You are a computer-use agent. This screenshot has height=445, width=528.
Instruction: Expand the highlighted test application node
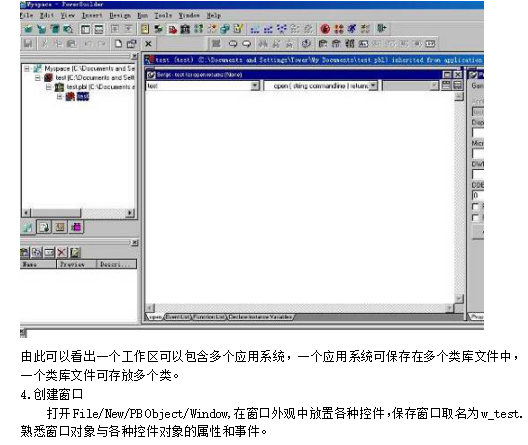coord(60,97)
